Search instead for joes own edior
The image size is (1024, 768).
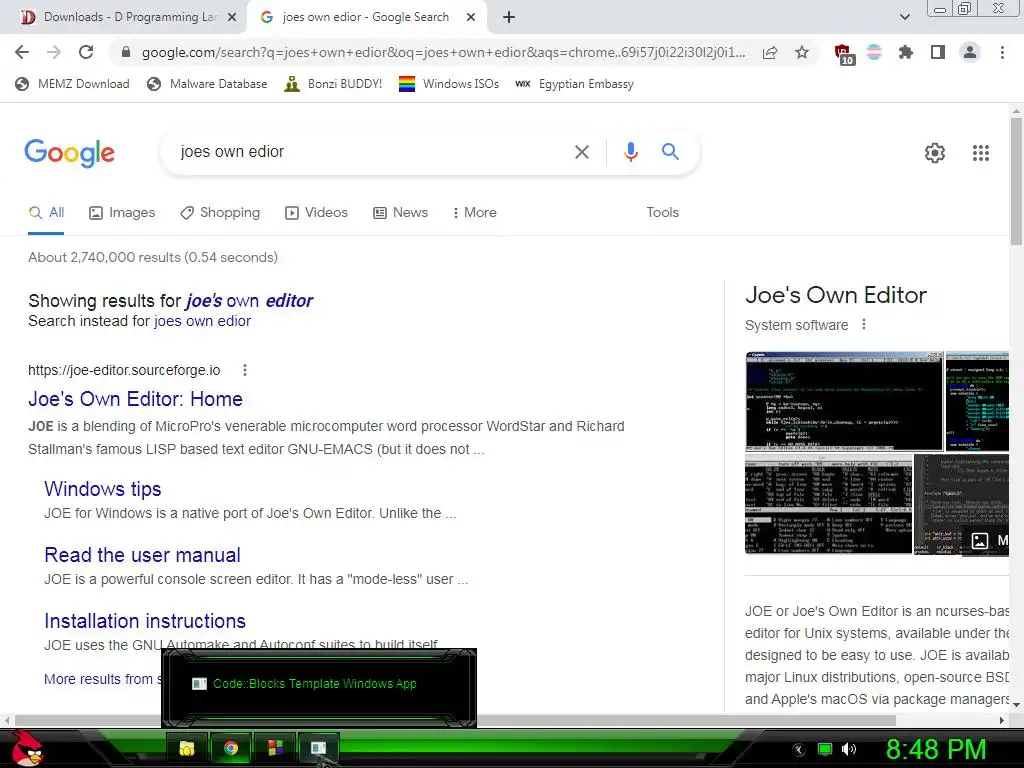pyautogui.click(x=202, y=321)
